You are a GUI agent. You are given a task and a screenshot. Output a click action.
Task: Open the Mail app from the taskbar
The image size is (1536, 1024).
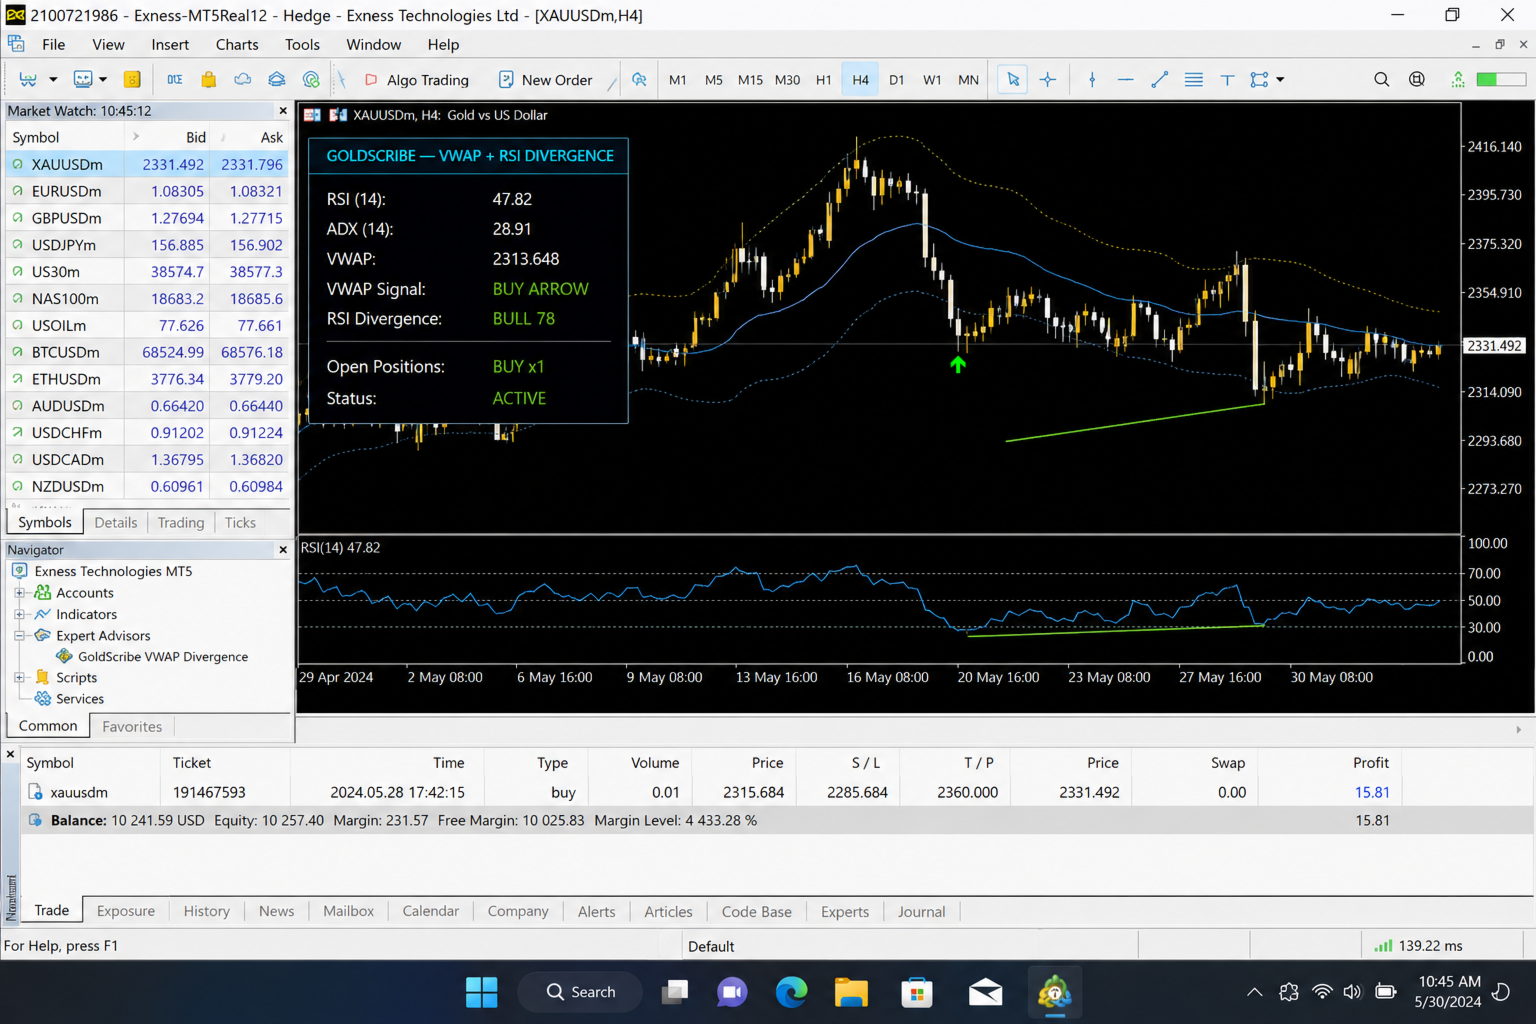point(985,992)
